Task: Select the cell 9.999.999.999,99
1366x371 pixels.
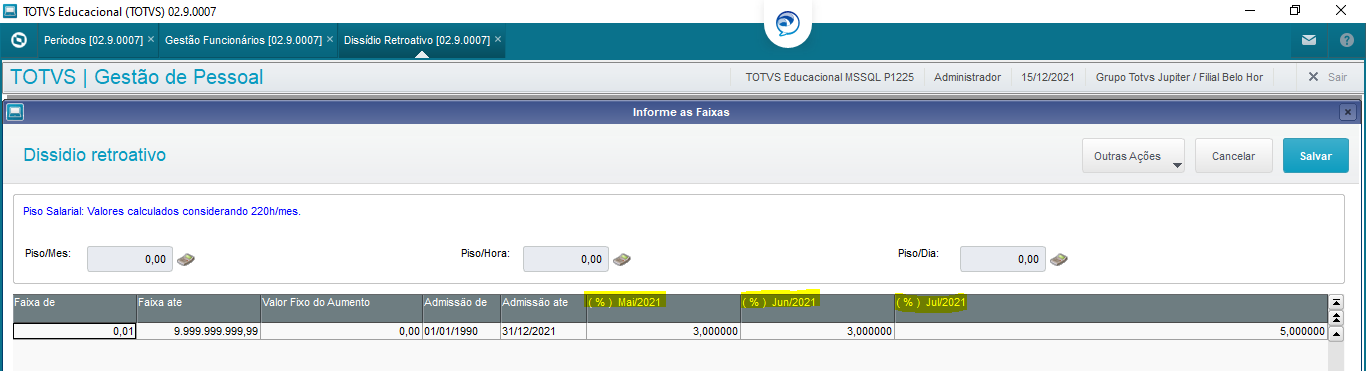Action: [198, 331]
